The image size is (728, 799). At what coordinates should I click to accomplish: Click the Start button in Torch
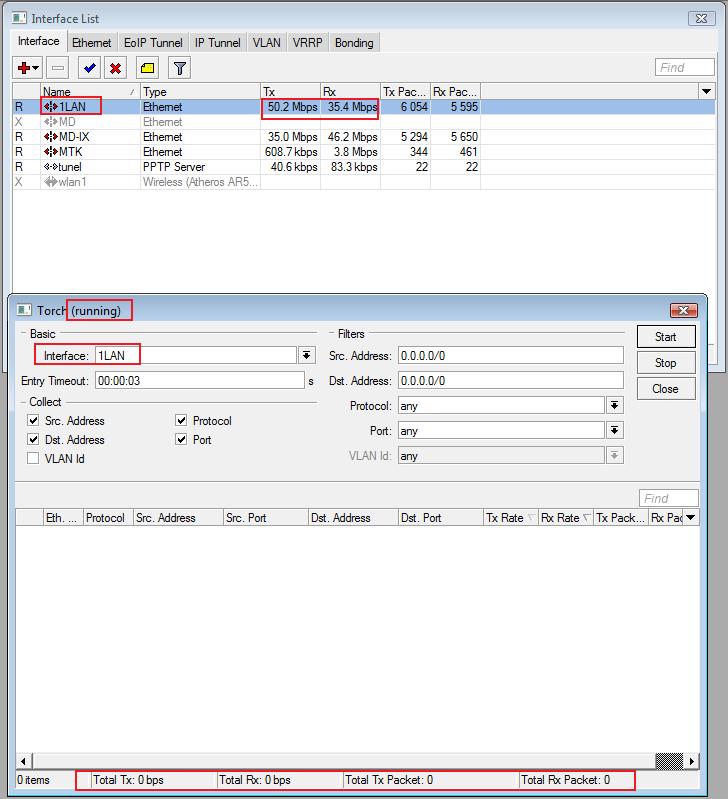(665, 337)
